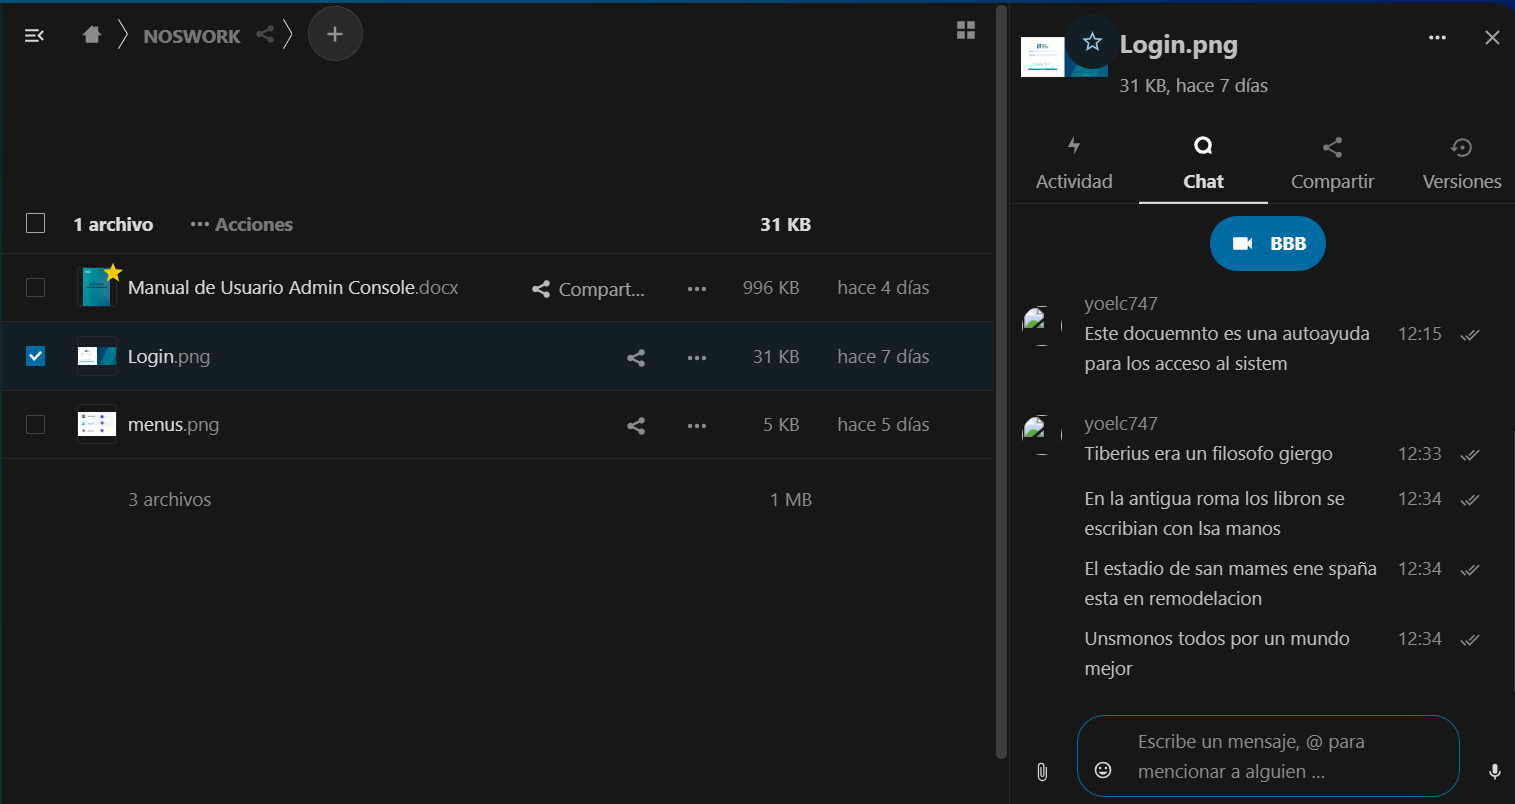Open more actions for Login.png row
This screenshot has height=804, width=1515.
(697, 357)
